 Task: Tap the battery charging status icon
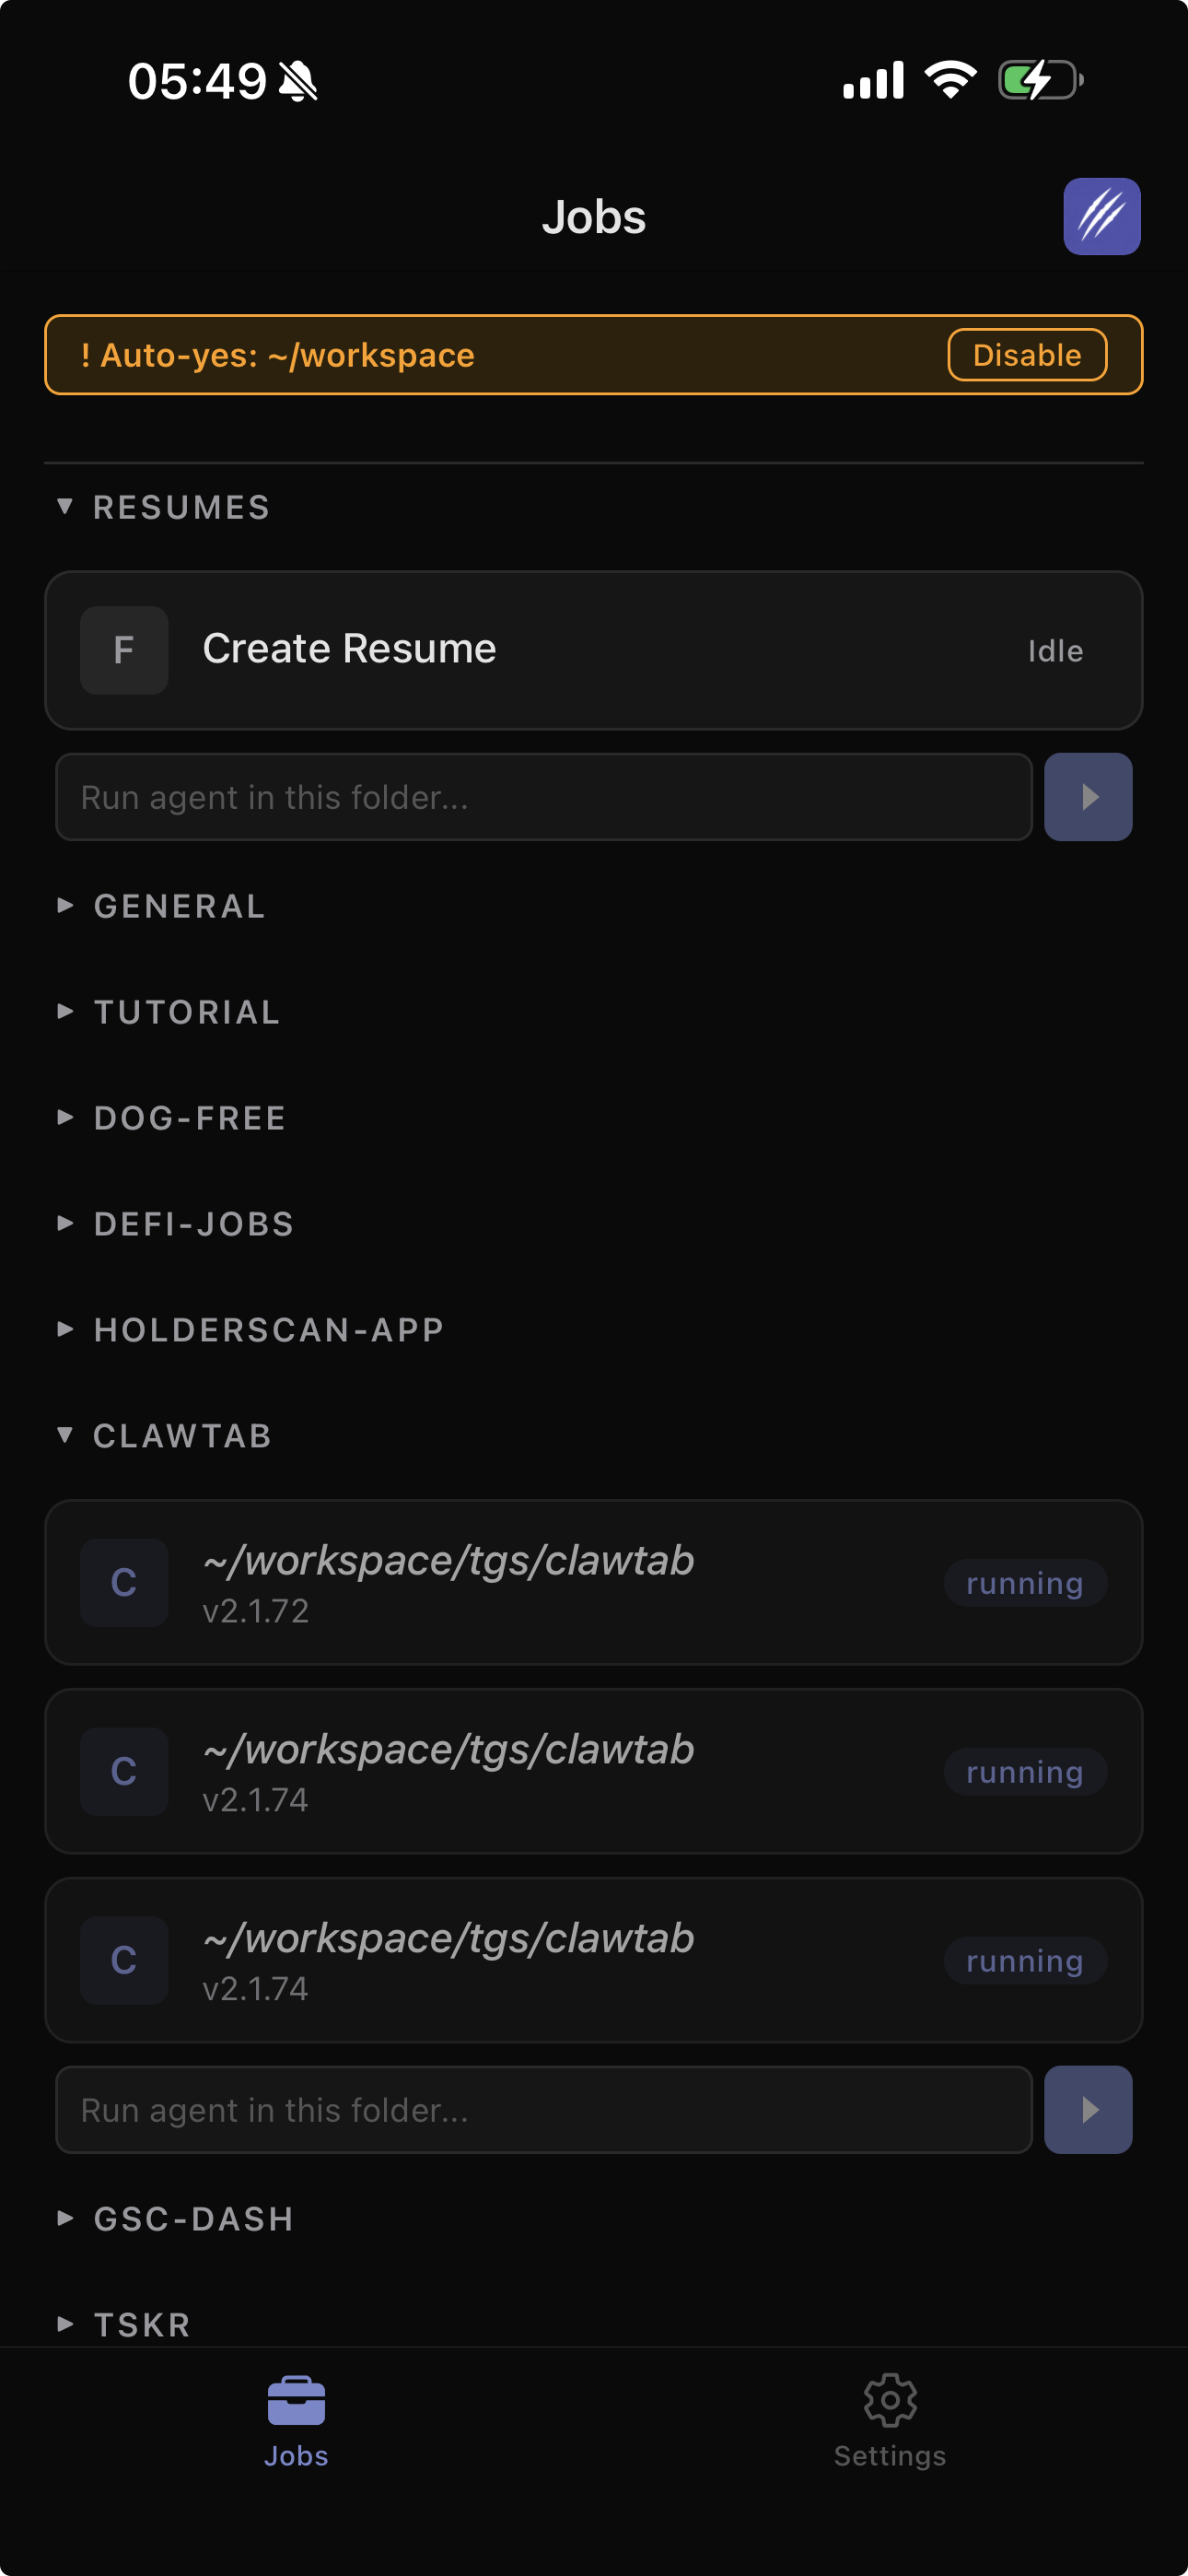[x=1040, y=80]
